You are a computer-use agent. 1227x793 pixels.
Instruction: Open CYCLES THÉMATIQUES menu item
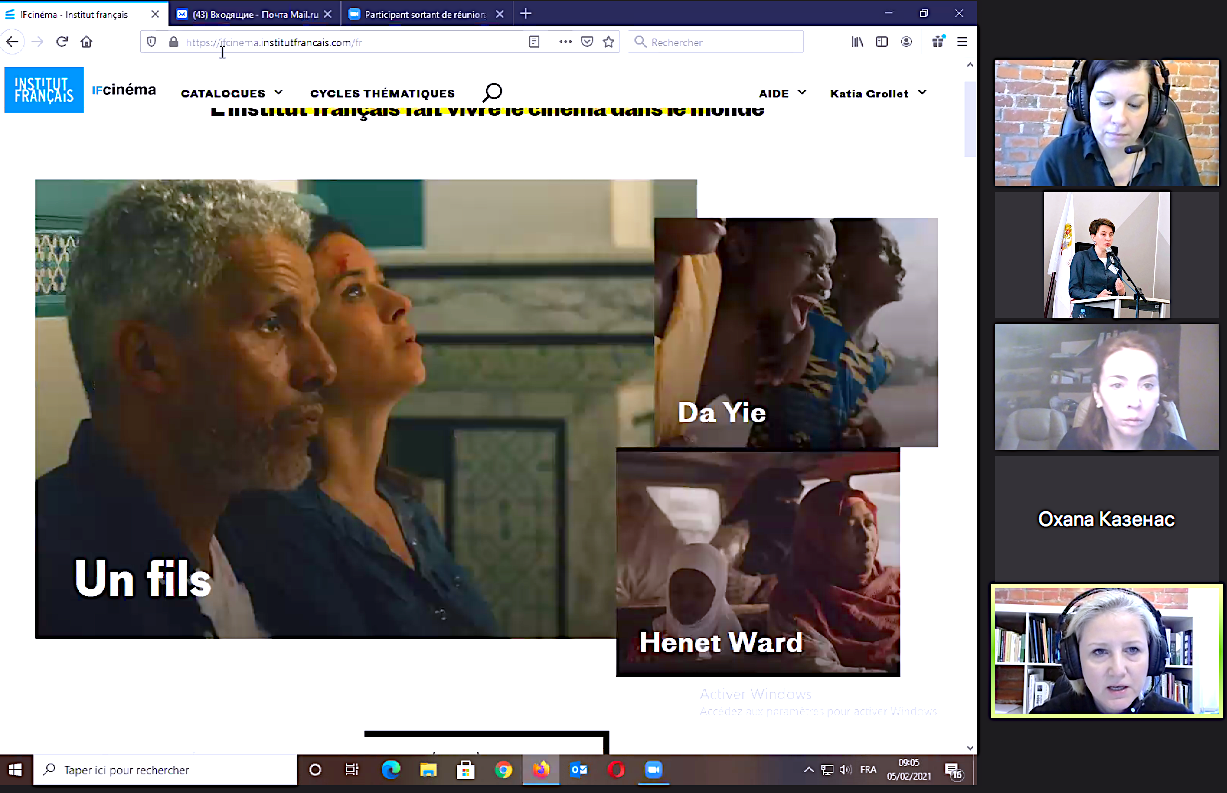pyautogui.click(x=382, y=93)
